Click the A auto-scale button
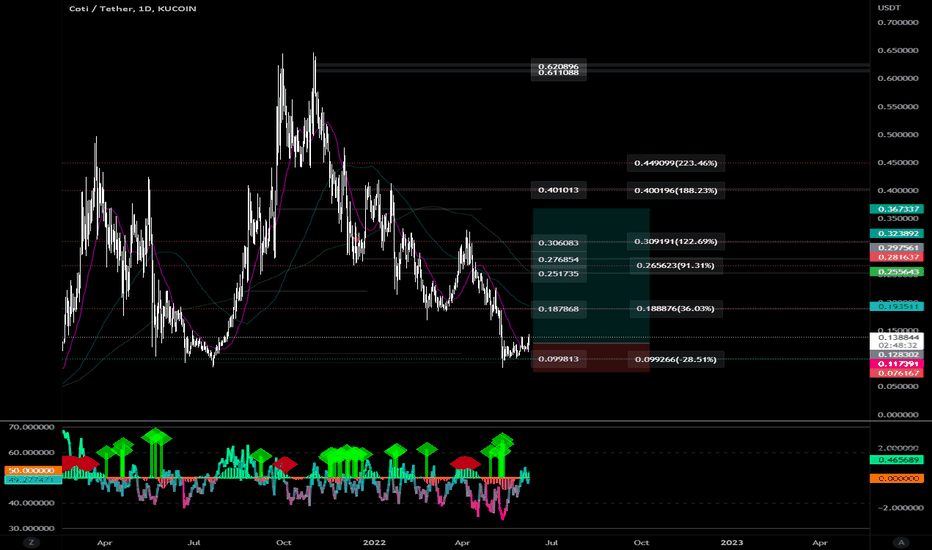Screen dimensions: 932x550 point(901,542)
